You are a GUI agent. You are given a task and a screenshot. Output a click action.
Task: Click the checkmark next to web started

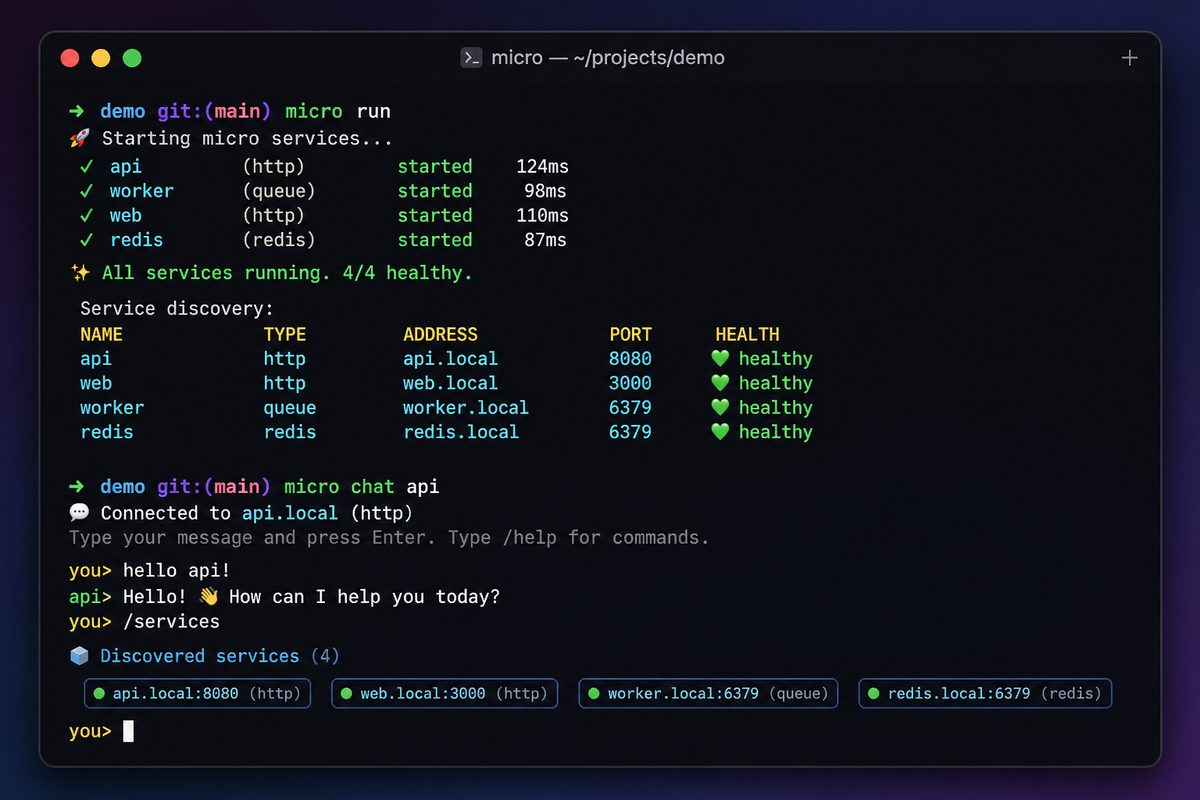tap(87, 215)
